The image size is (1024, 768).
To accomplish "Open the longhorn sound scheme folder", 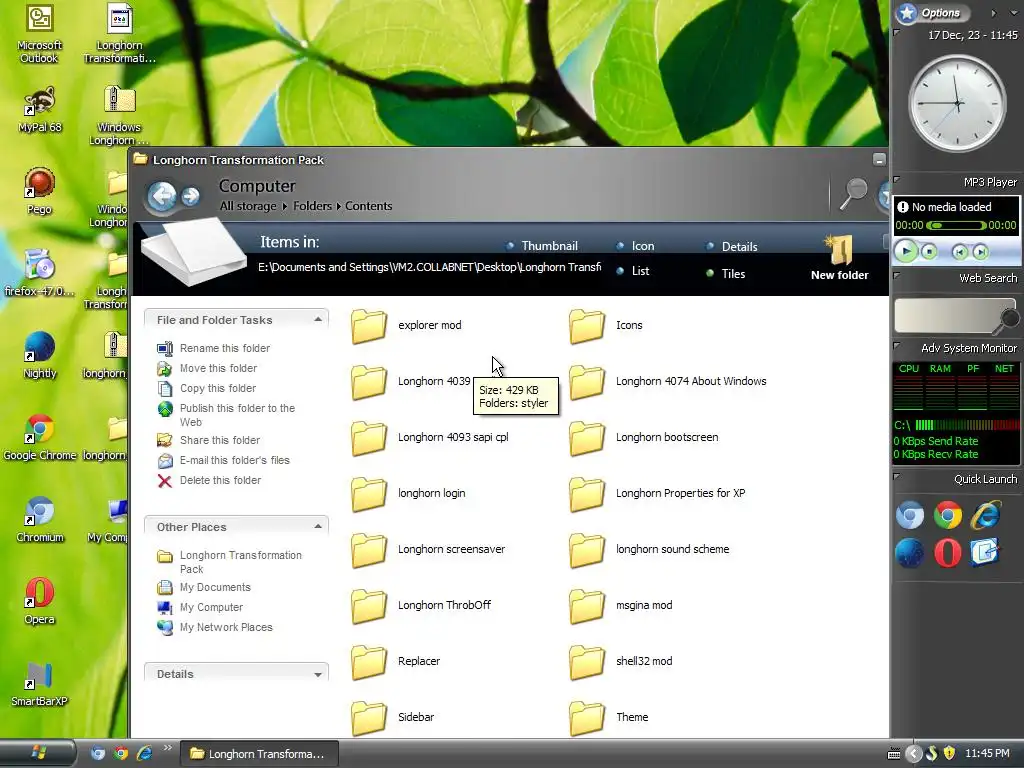I will pos(649,550).
